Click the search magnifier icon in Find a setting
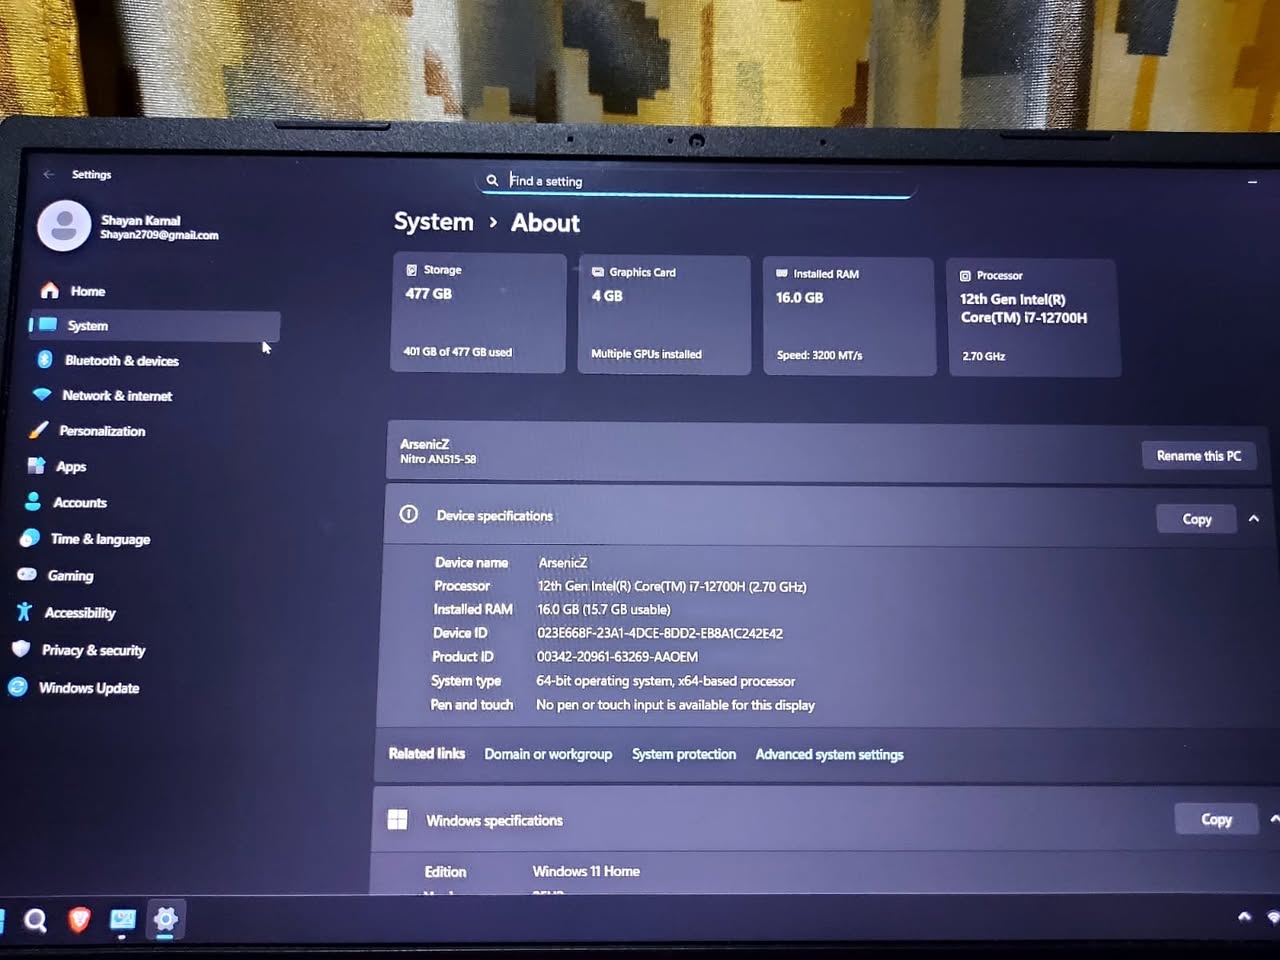1280x960 pixels. 492,180
